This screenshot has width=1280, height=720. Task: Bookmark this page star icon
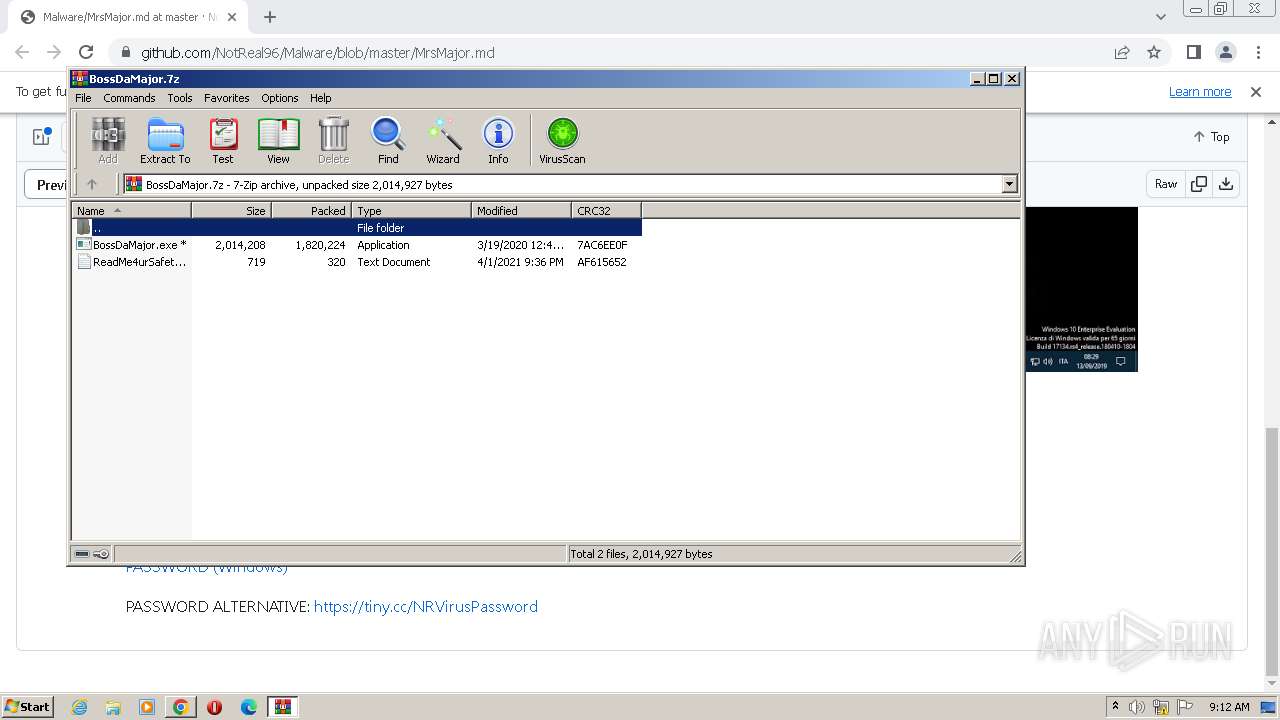tap(1154, 52)
